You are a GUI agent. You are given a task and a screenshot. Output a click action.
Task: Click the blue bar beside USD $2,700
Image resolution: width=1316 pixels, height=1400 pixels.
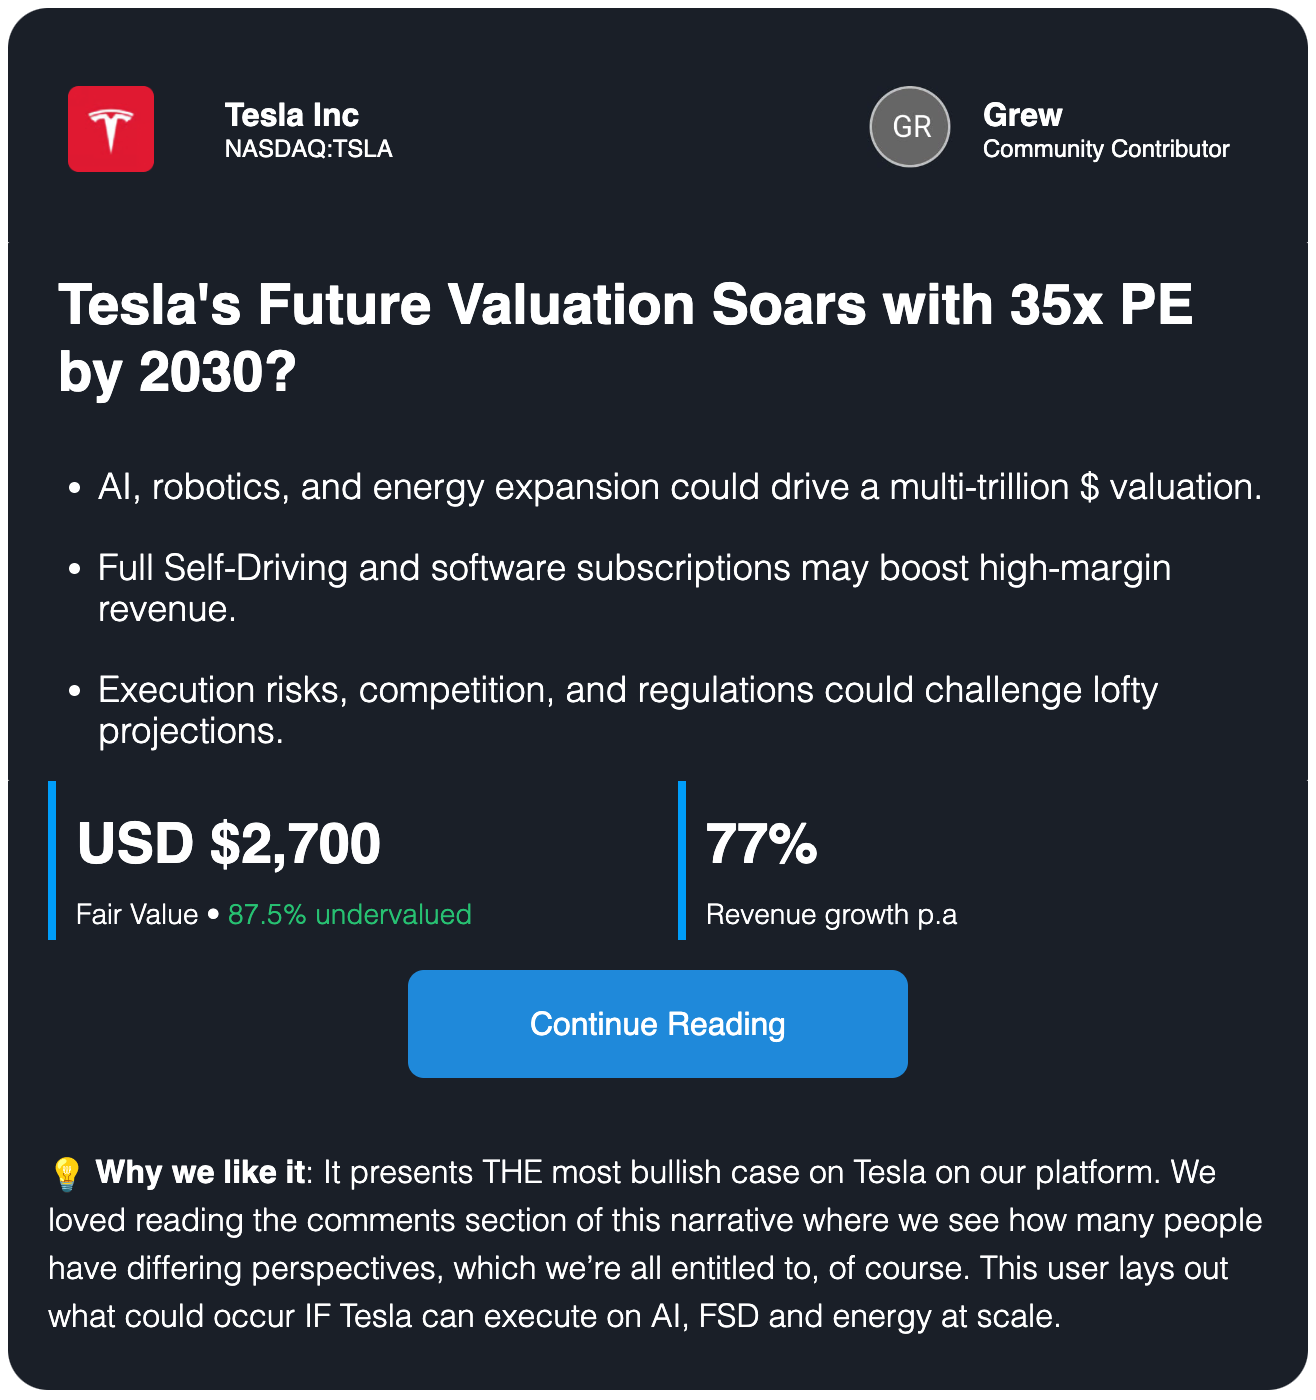click(x=52, y=860)
